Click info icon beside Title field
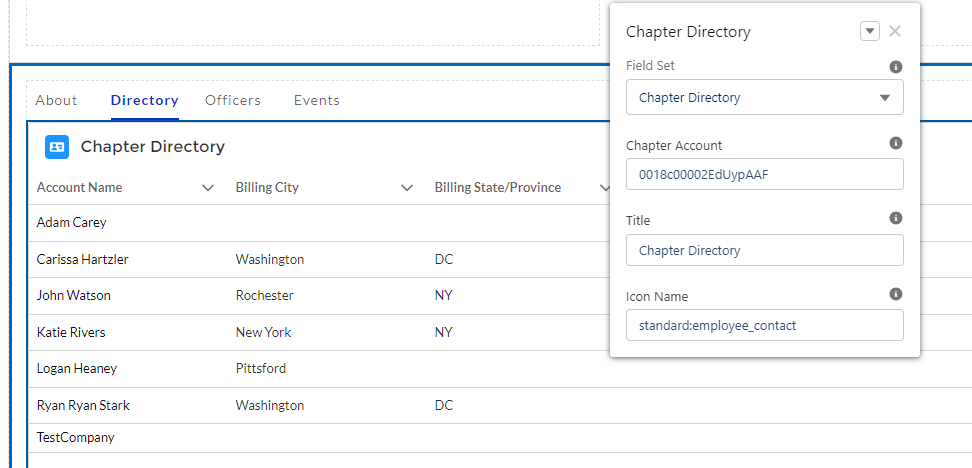This screenshot has height=468, width=972. click(896, 218)
